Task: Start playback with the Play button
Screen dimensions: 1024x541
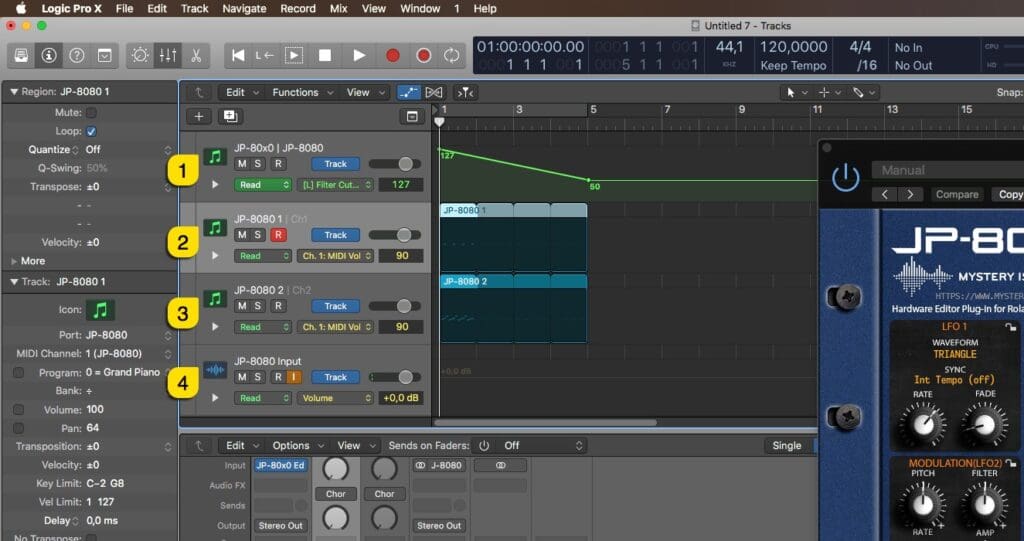Action: click(x=359, y=56)
